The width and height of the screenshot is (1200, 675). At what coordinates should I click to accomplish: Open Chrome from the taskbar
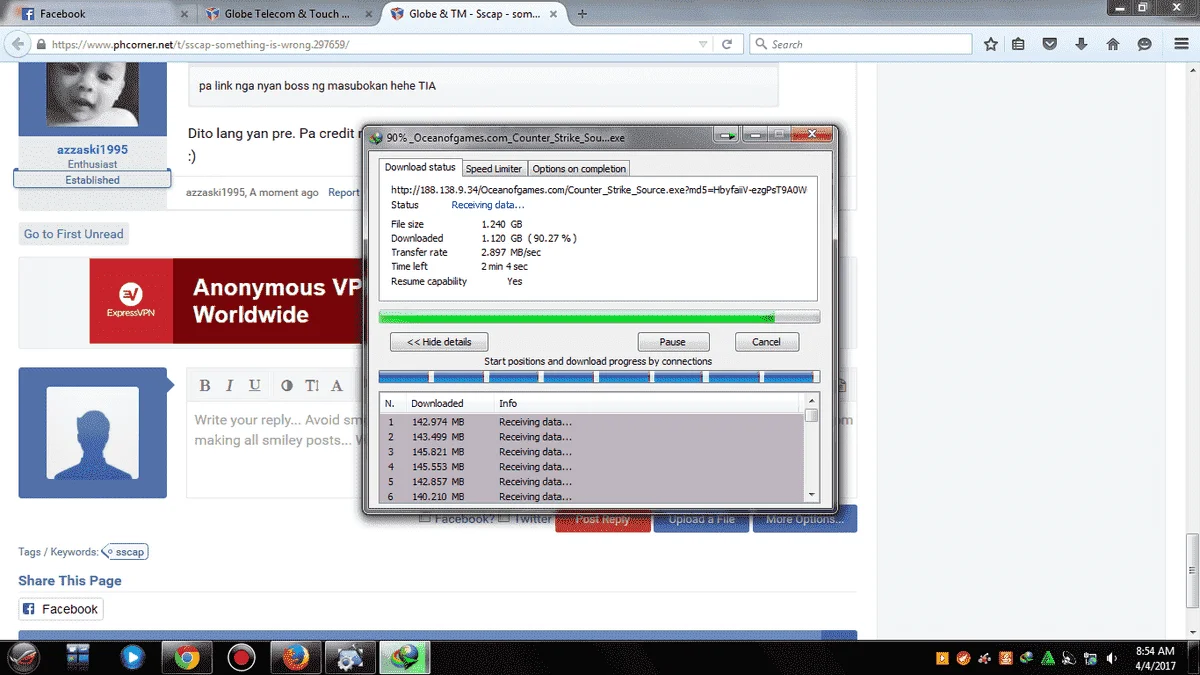click(x=186, y=657)
